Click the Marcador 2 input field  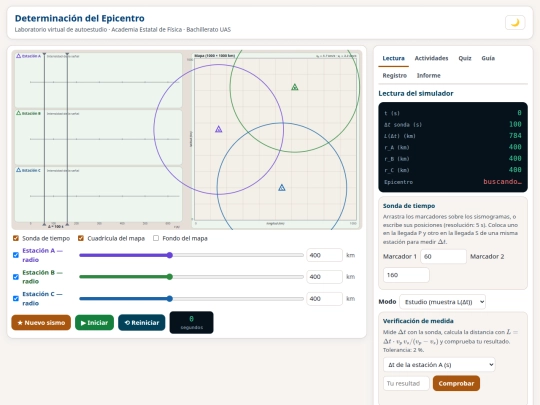(x=406, y=275)
